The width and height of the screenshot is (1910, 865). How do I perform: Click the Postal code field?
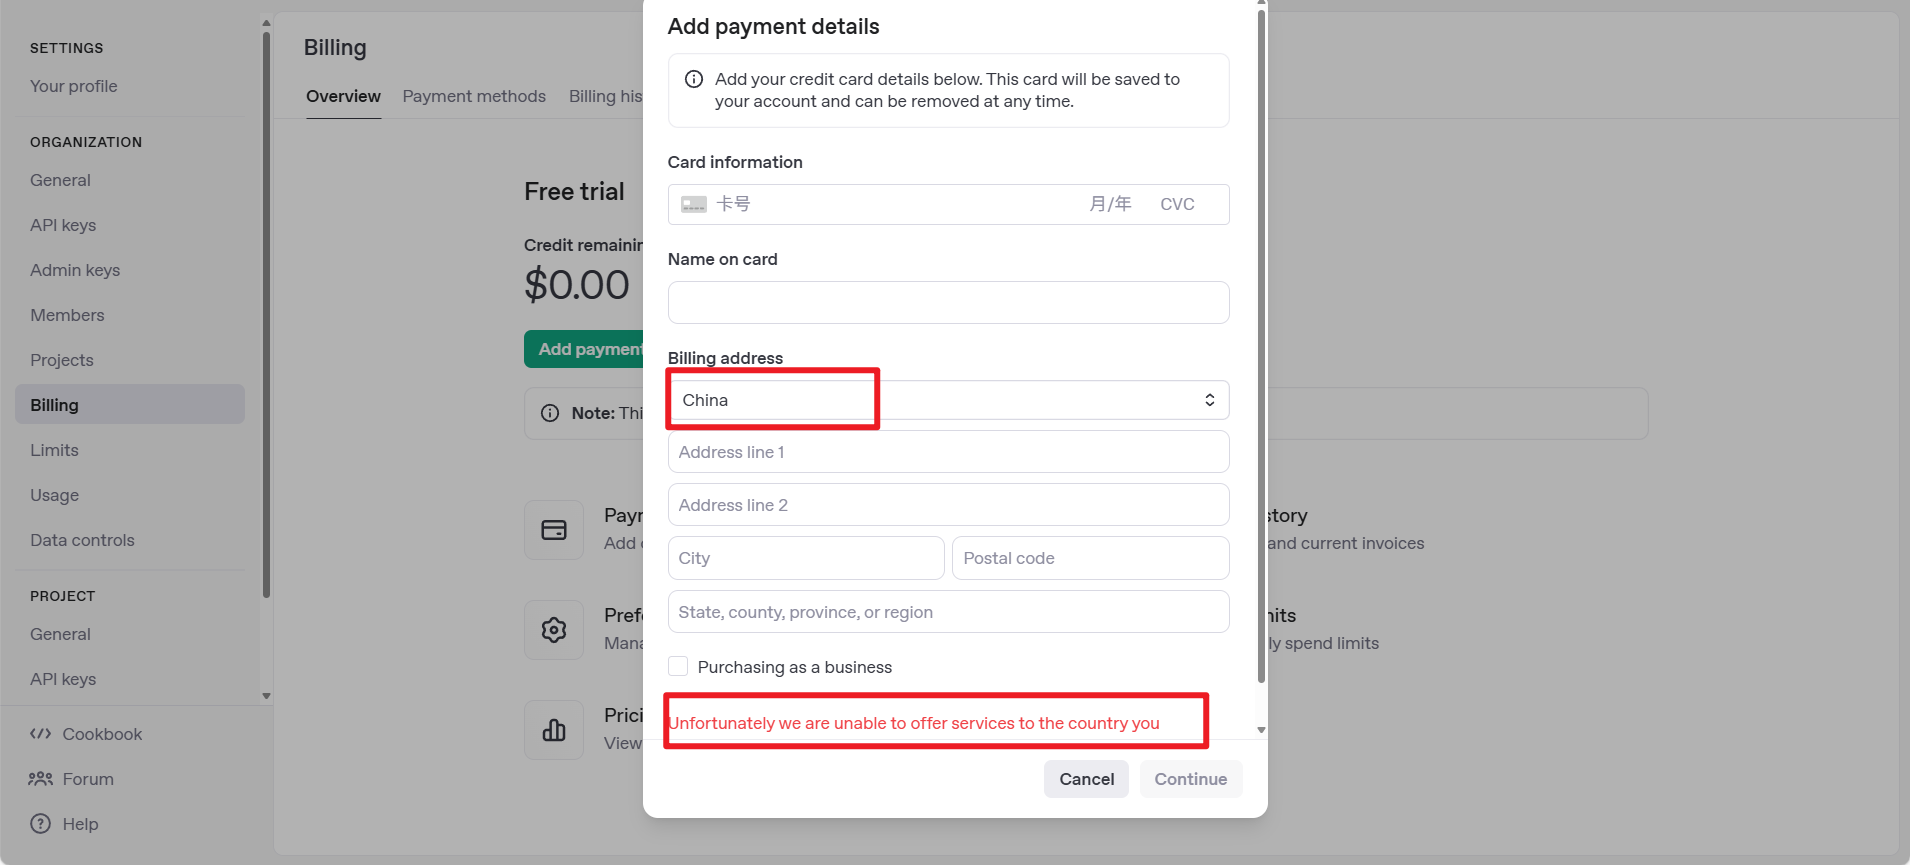coord(1090,558)
